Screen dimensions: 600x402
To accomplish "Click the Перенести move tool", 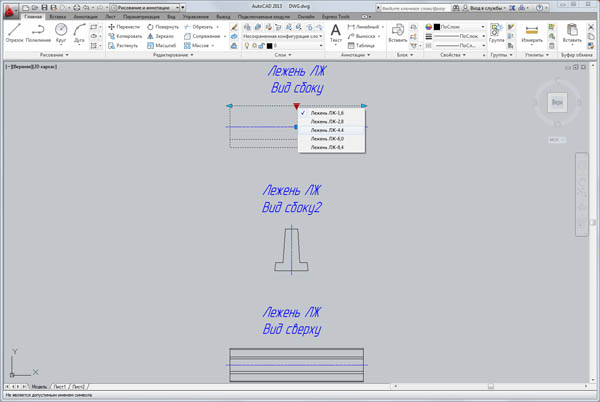I will point(124,27).
